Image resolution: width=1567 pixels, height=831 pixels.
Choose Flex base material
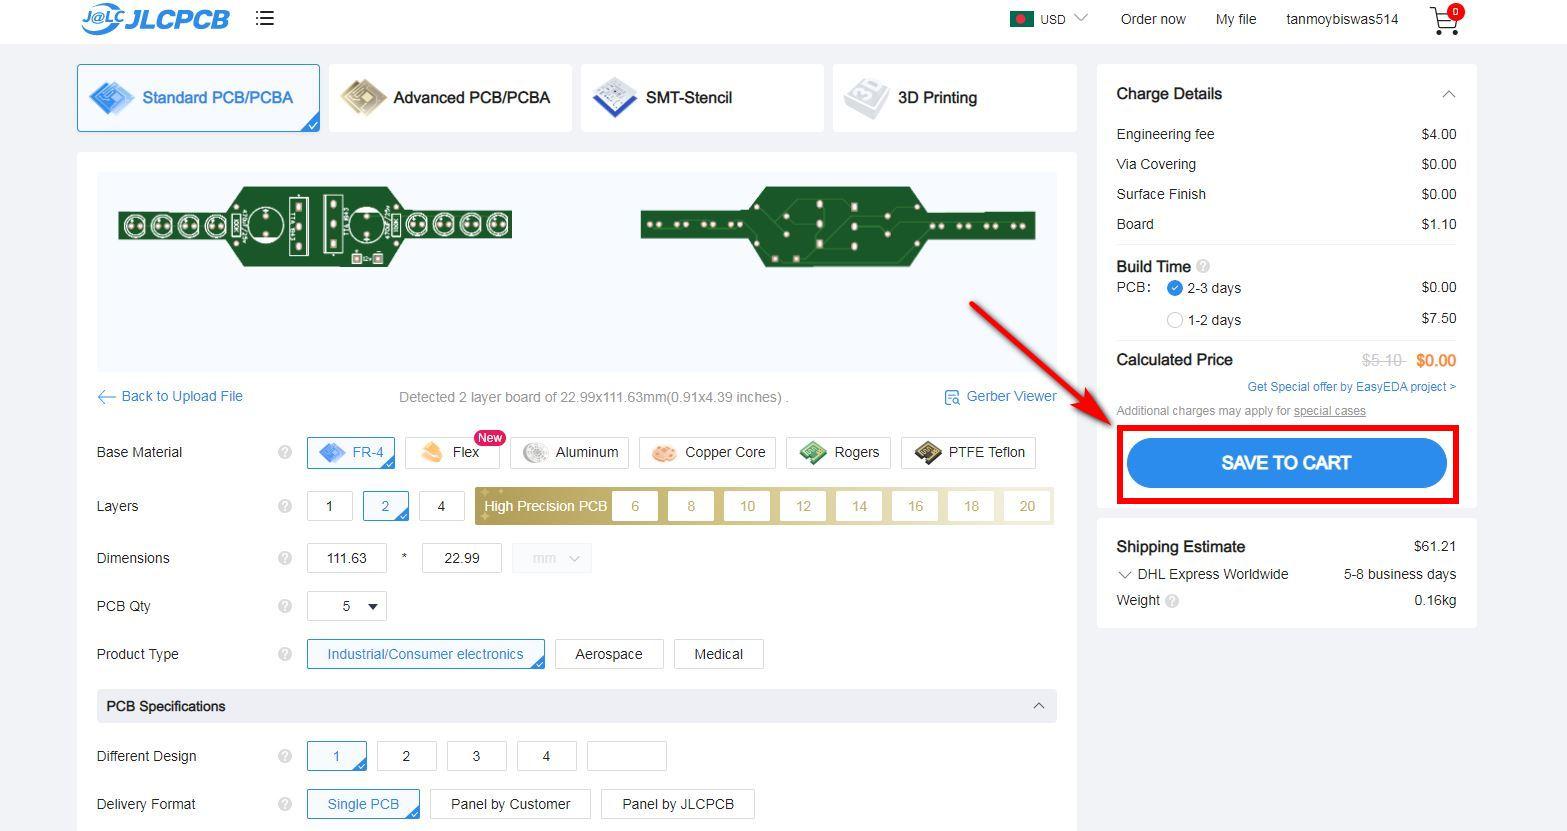[450, 453]
